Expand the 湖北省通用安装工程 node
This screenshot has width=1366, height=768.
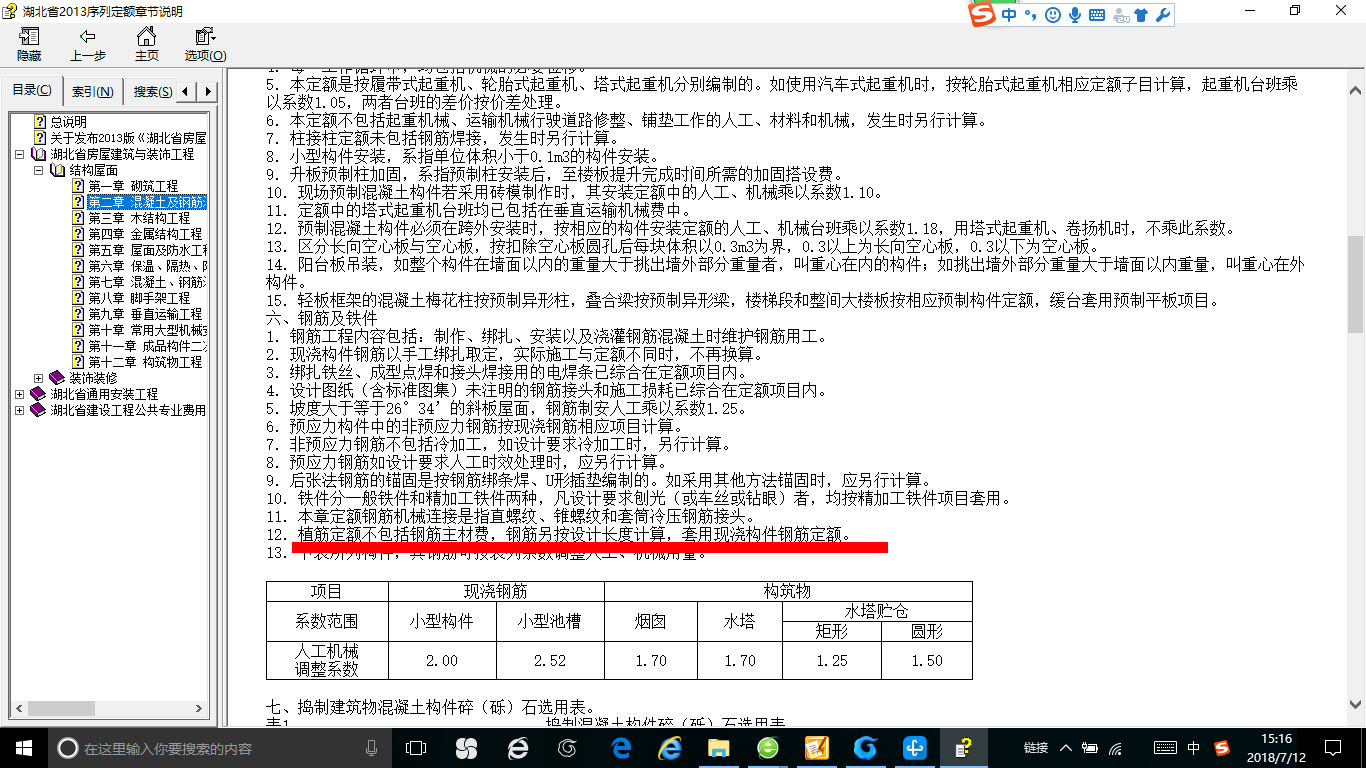tap(20, 394)
